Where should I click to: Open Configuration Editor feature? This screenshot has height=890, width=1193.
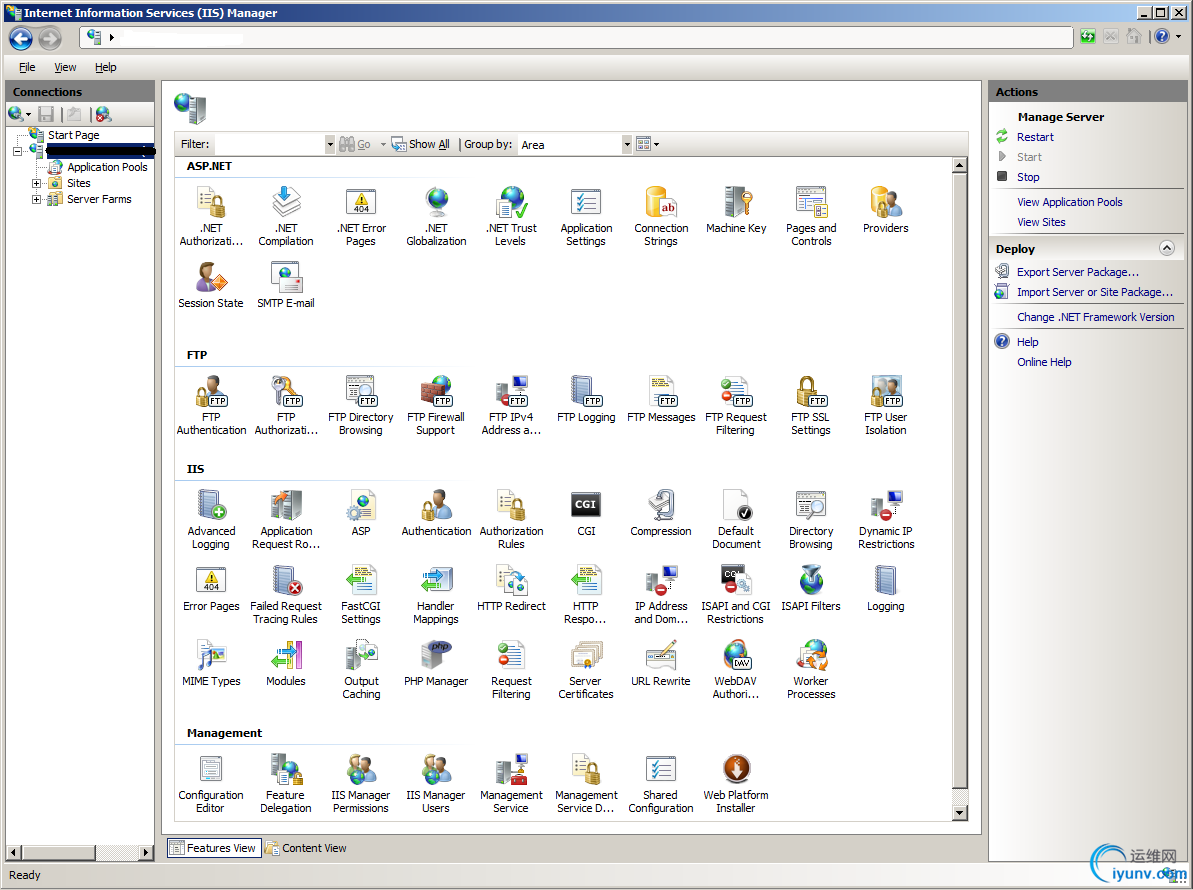[x=211, y=784]
